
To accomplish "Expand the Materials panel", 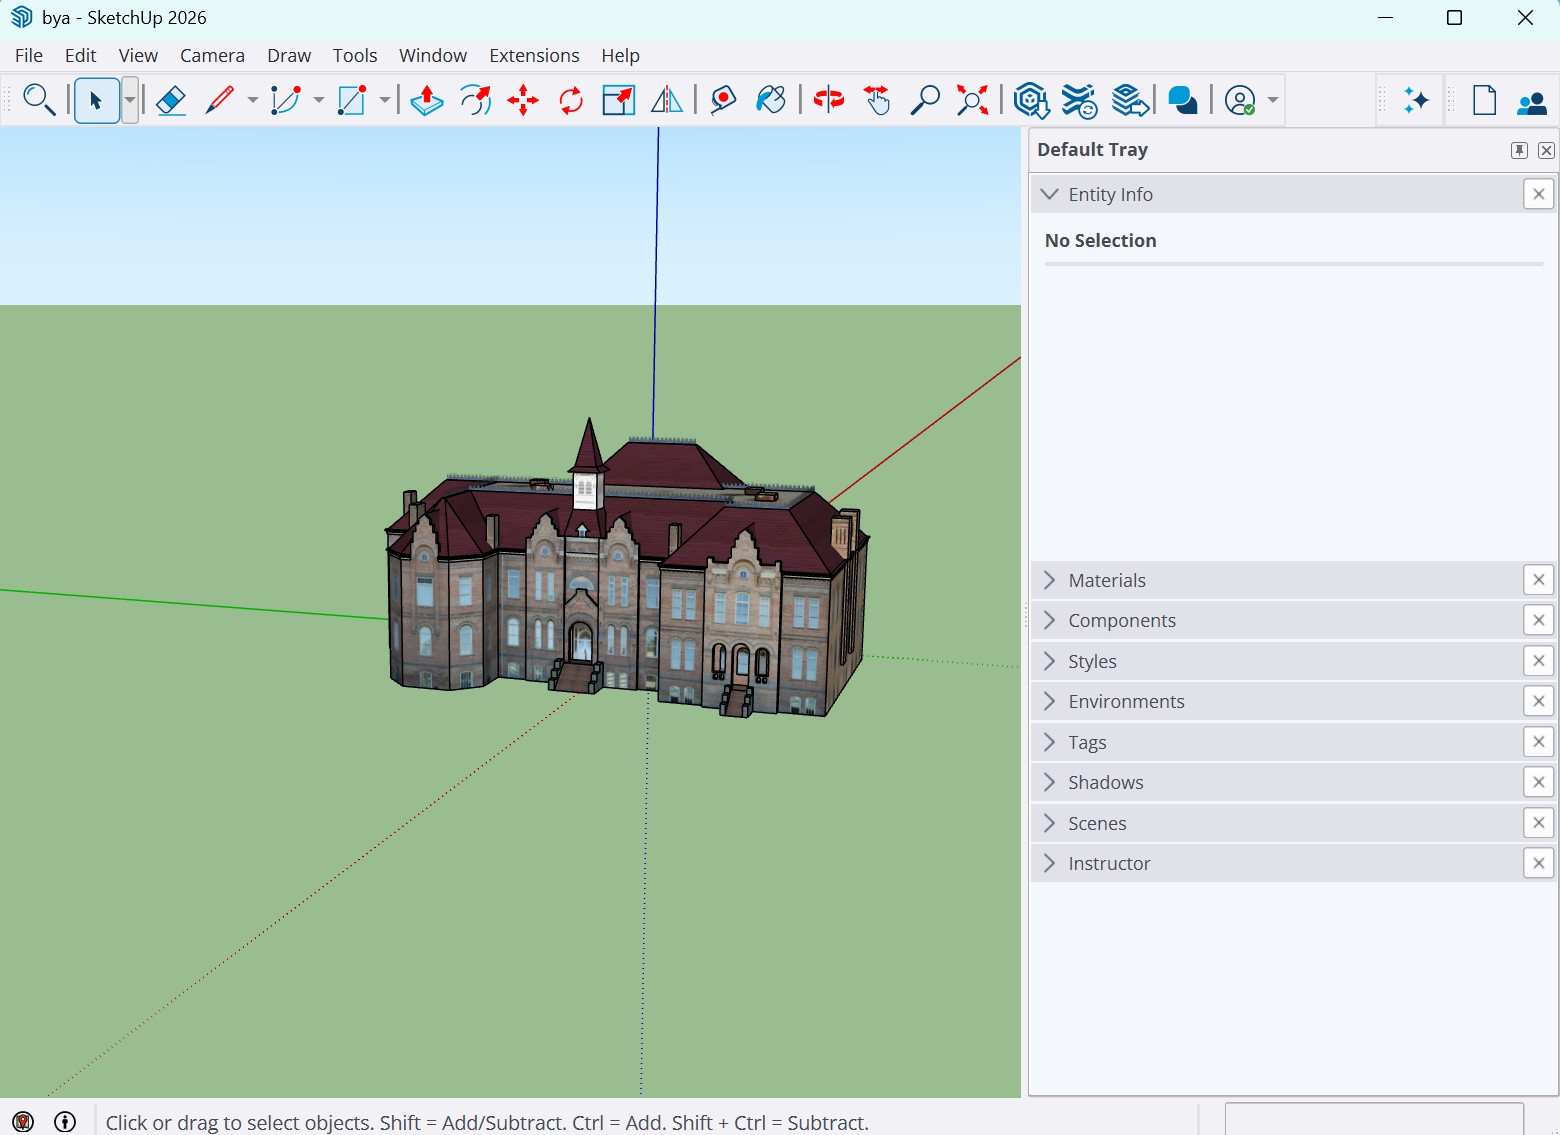I will 1049,580.
